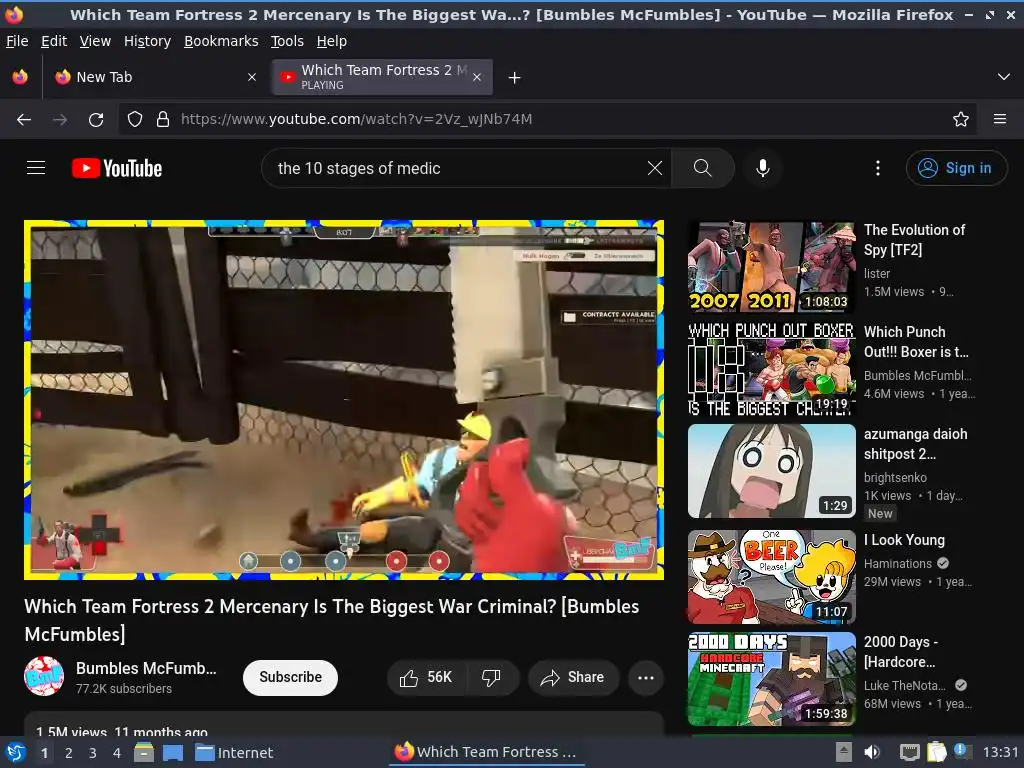Open the Tools menu
This screenshot has height=768, width=1024.
[287, 41]
